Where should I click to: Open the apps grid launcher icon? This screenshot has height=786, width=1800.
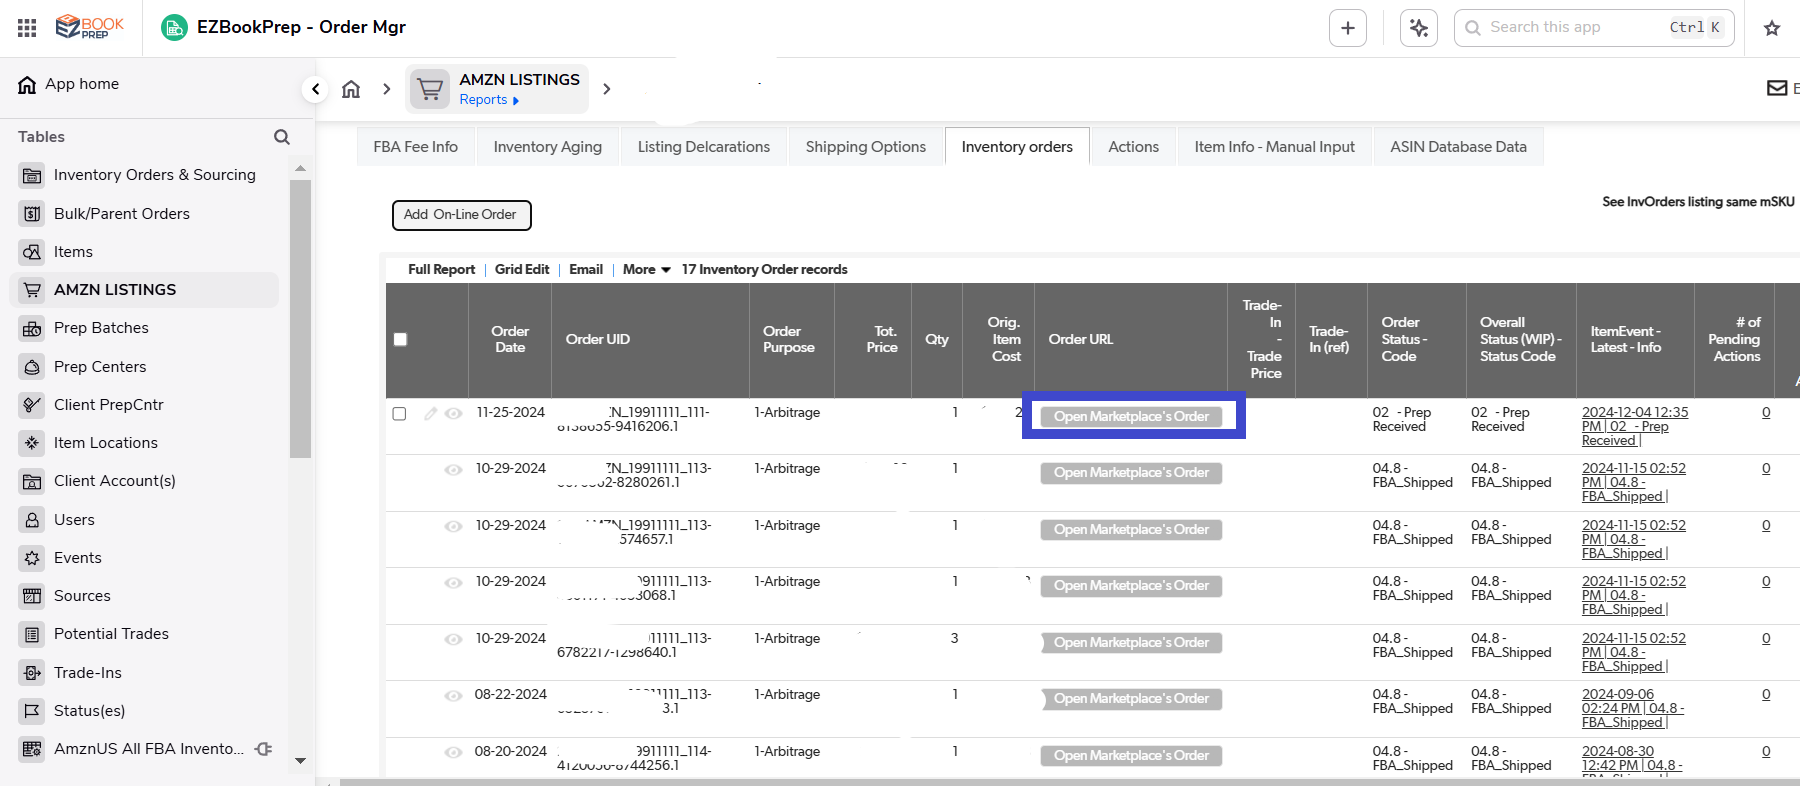[27, 28]
